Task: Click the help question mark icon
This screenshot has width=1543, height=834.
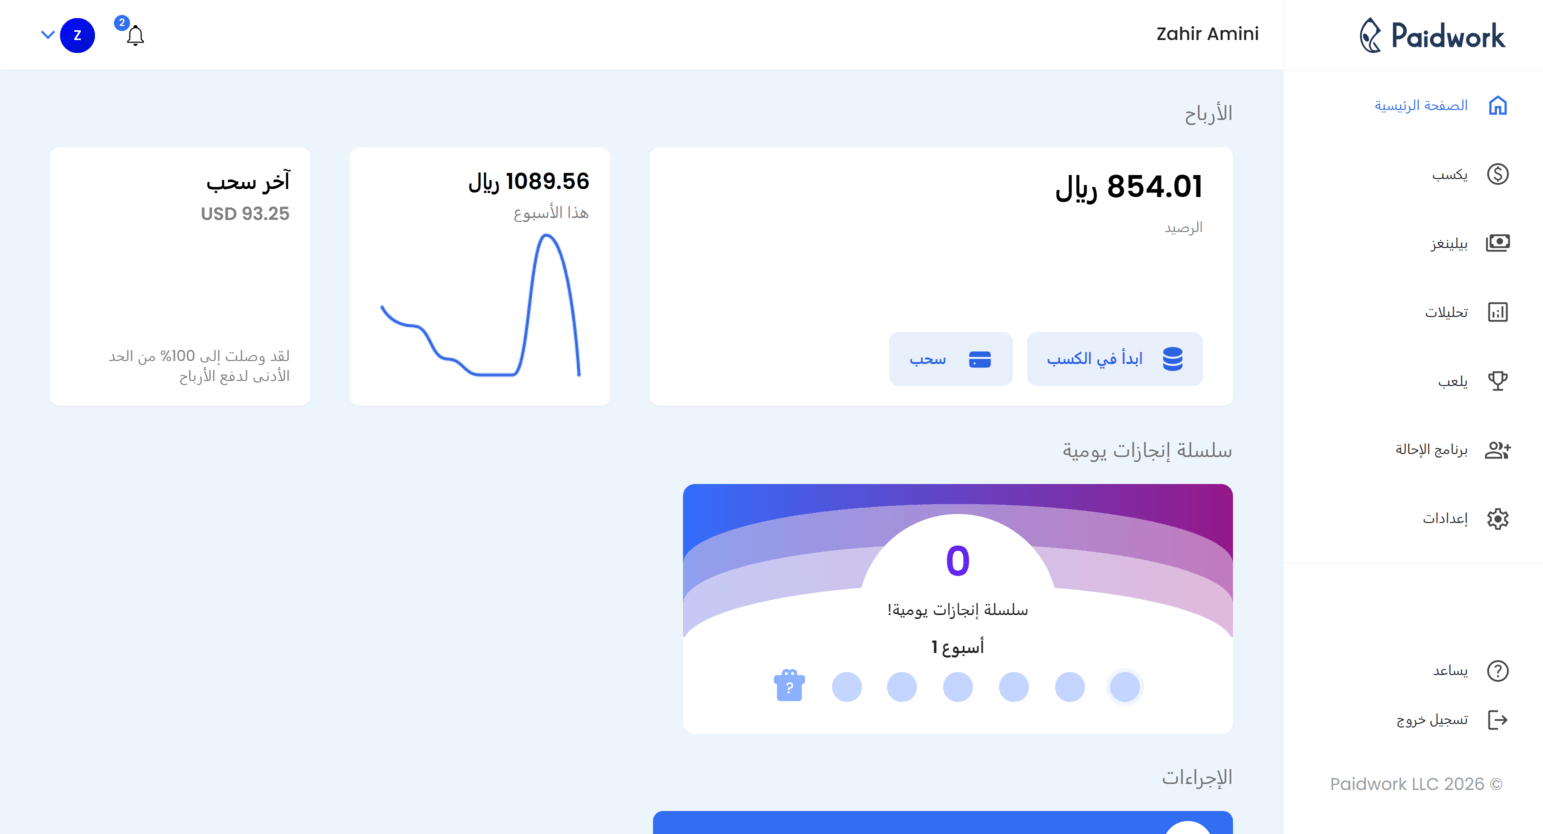Action: [1497, 671]
